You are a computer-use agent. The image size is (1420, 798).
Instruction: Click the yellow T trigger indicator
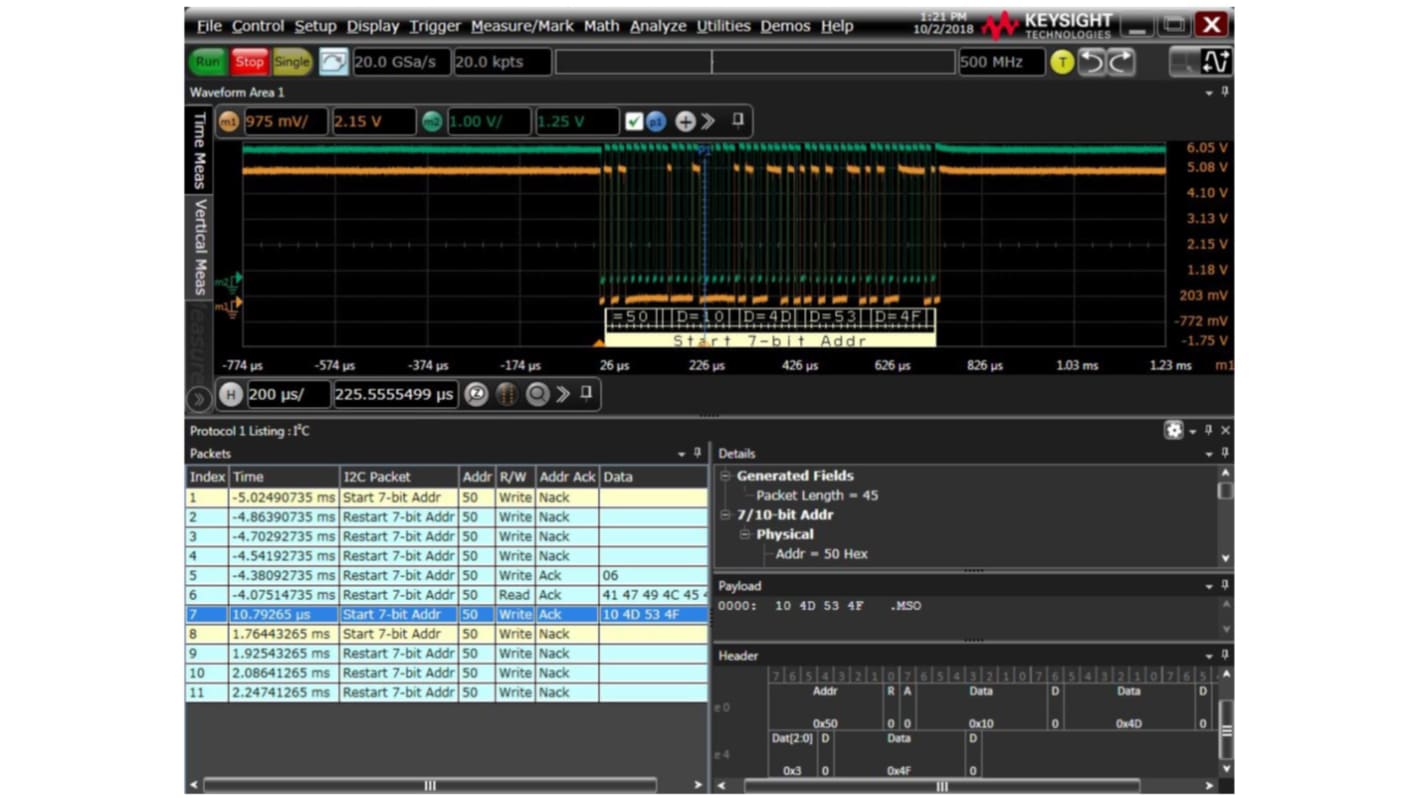[x=1062, y=62]
